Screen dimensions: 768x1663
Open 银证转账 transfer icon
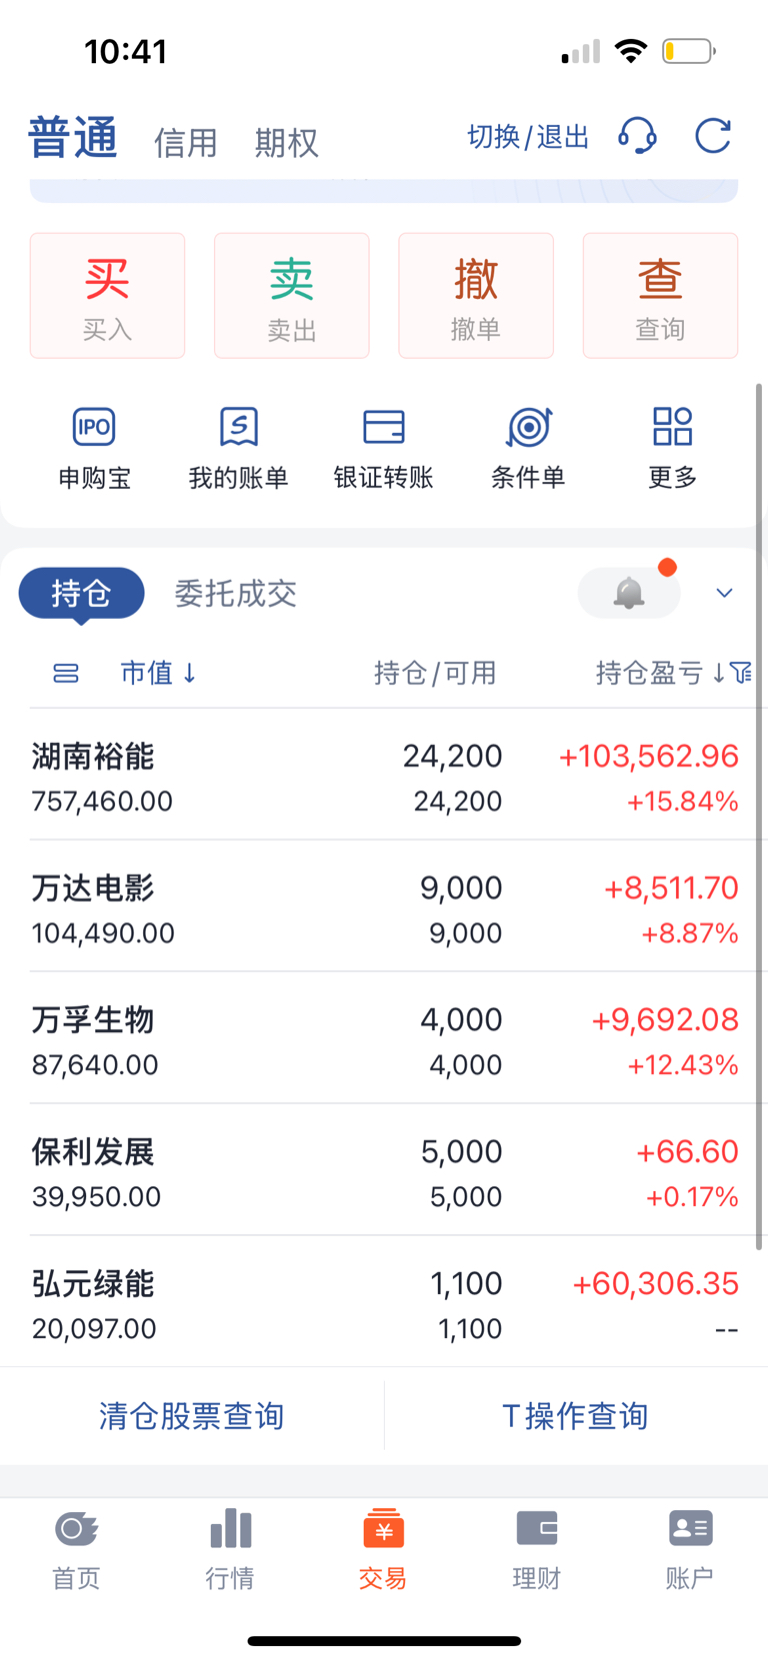pos(384,427)
